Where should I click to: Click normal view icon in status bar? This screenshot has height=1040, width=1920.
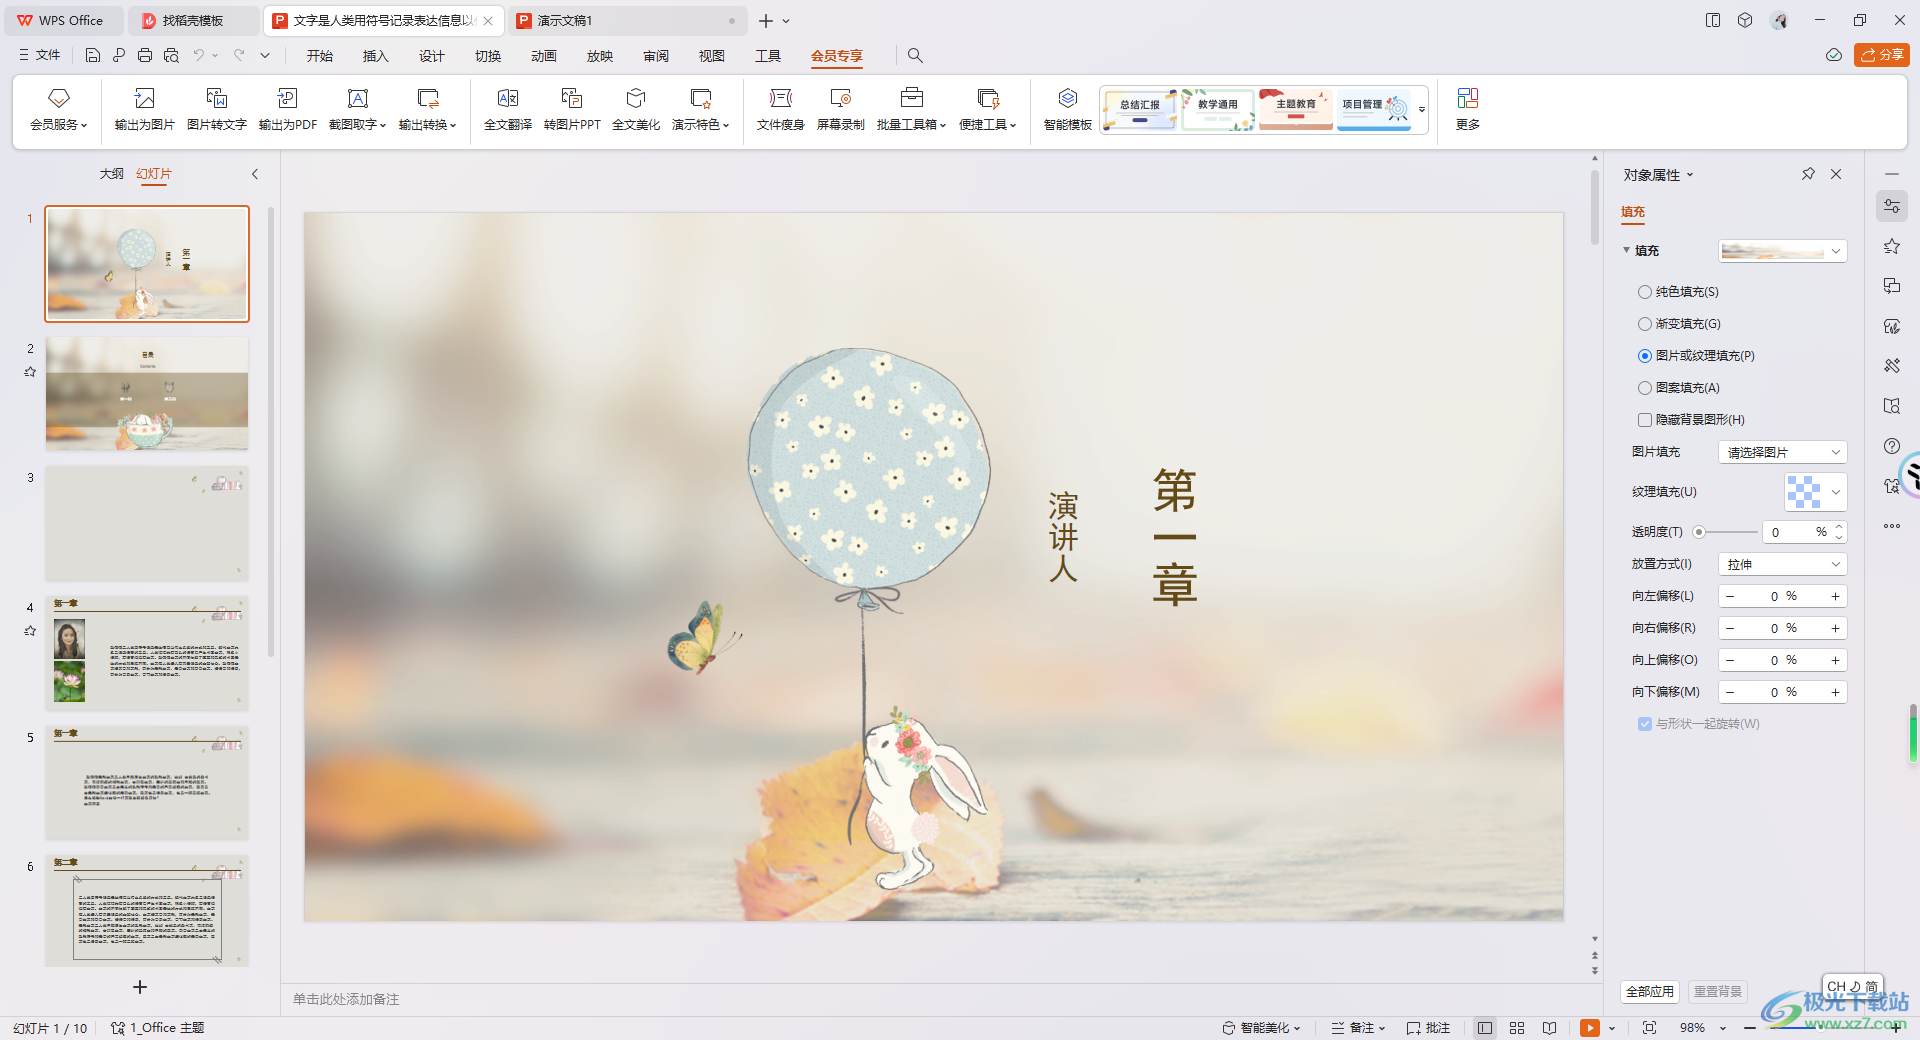[1485, 1028]
